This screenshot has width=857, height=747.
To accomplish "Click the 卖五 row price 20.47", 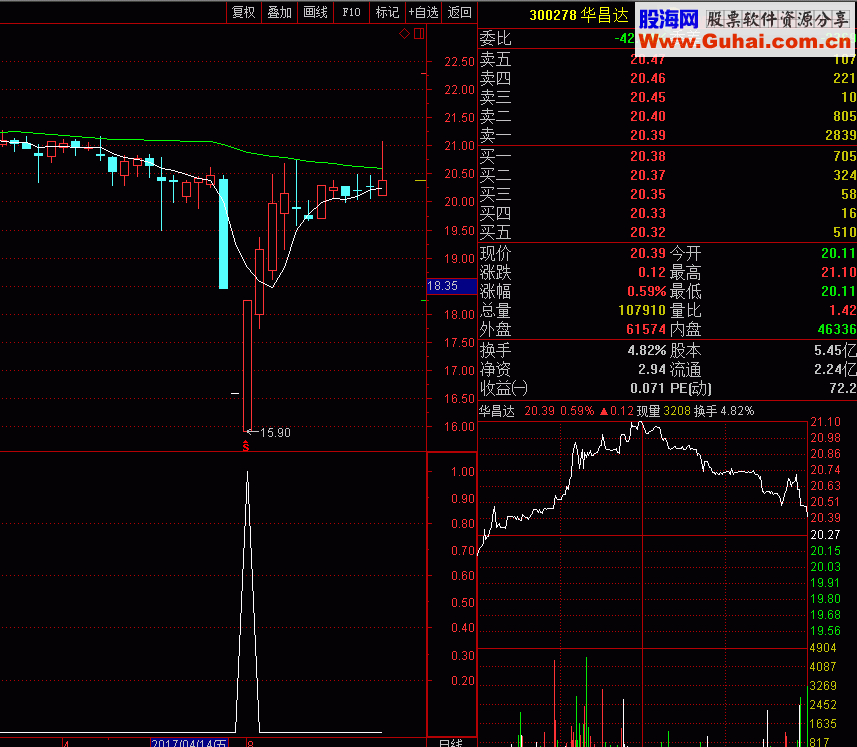I will 648,60.
